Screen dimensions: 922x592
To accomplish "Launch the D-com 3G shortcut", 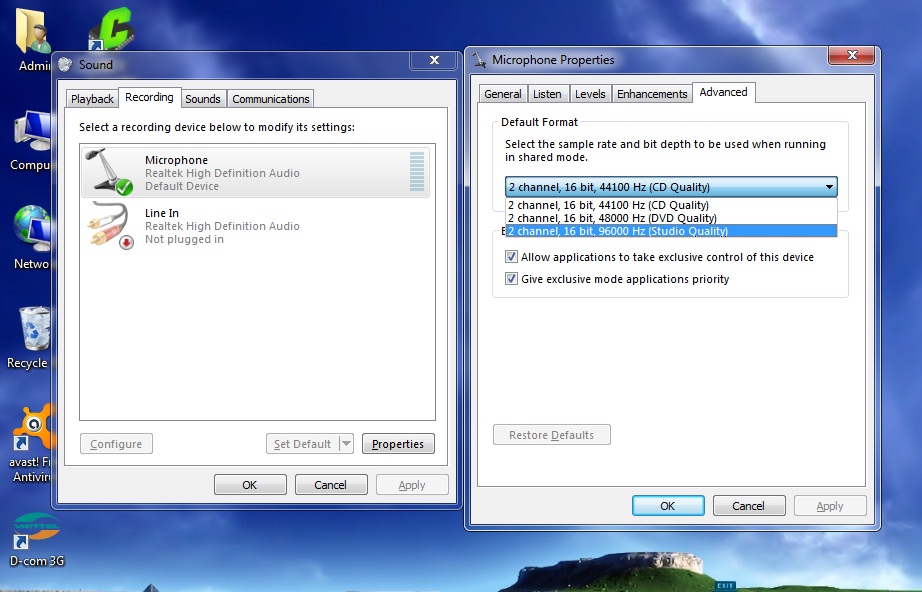I will (36, 531).
